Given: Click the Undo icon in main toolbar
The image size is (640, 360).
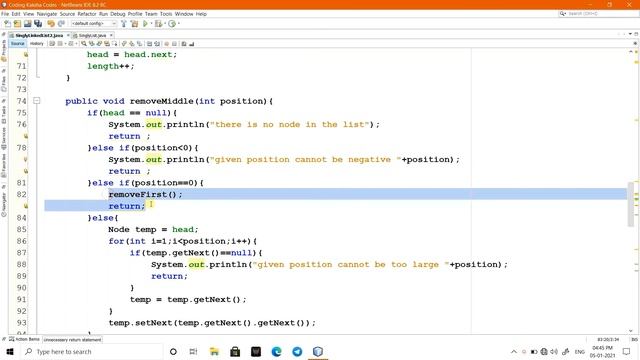Looking at the screenshot, I should tap(51, 24).
